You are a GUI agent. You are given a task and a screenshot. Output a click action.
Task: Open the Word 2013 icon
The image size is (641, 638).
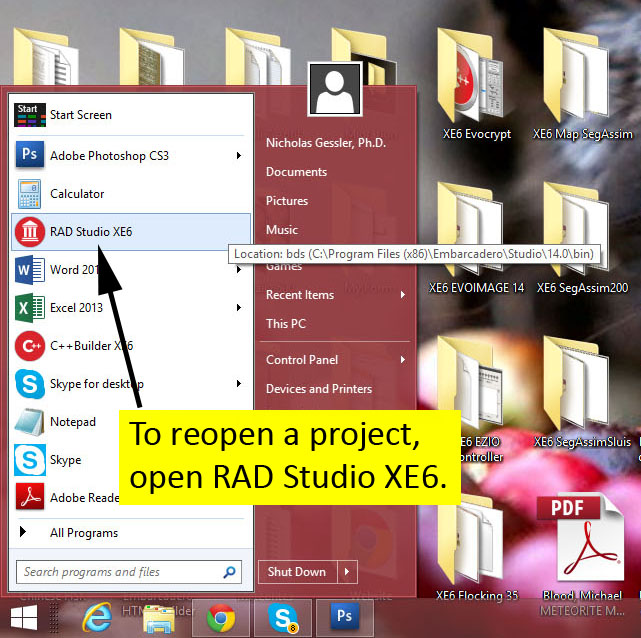pos(29,270)
